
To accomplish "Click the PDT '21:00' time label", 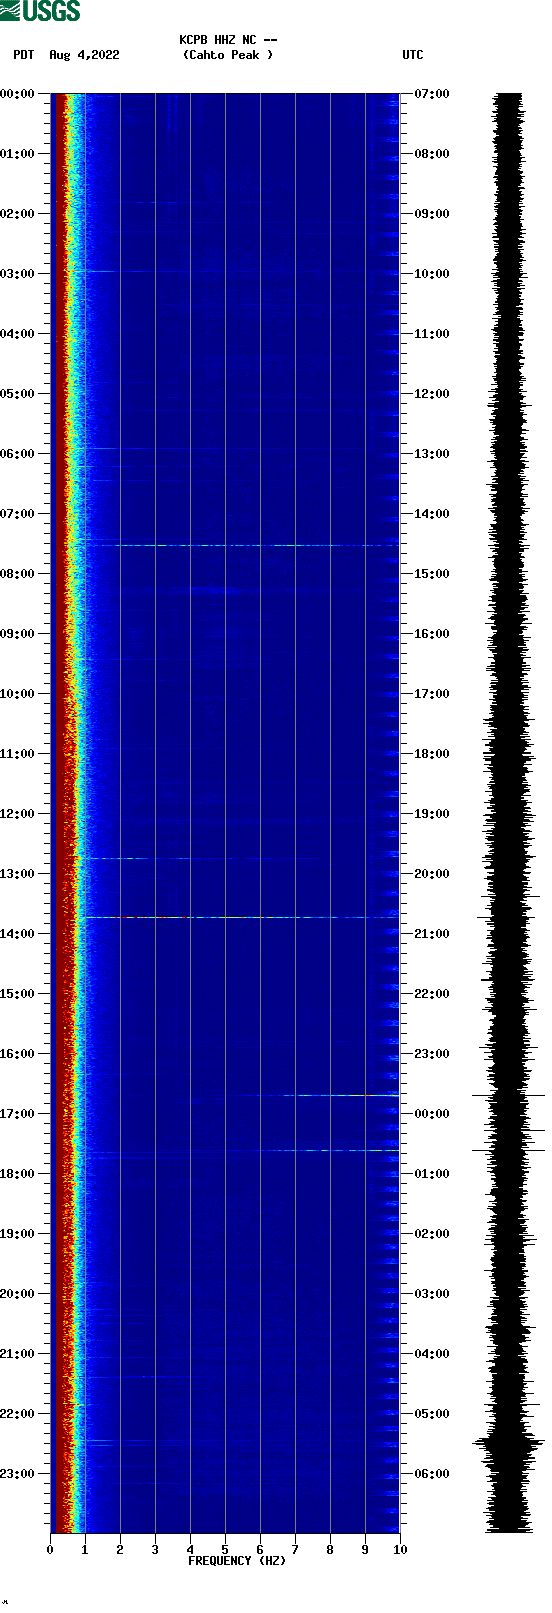I will coord(18,1354).
